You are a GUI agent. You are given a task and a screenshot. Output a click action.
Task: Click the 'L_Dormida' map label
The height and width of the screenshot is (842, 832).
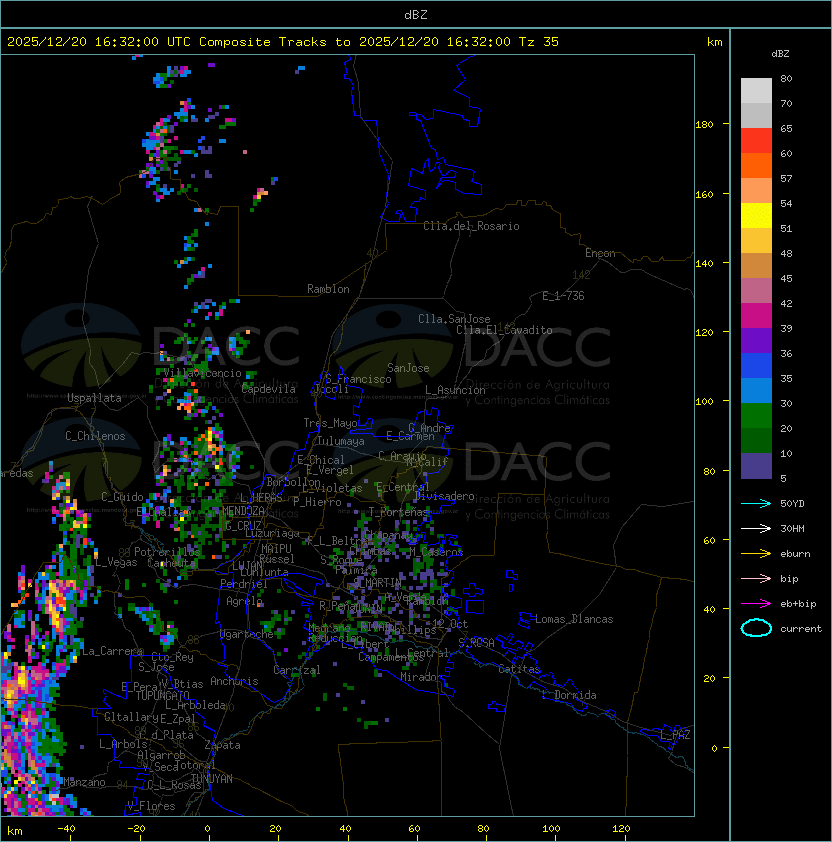pyautogui.click(x=569, y=695)
